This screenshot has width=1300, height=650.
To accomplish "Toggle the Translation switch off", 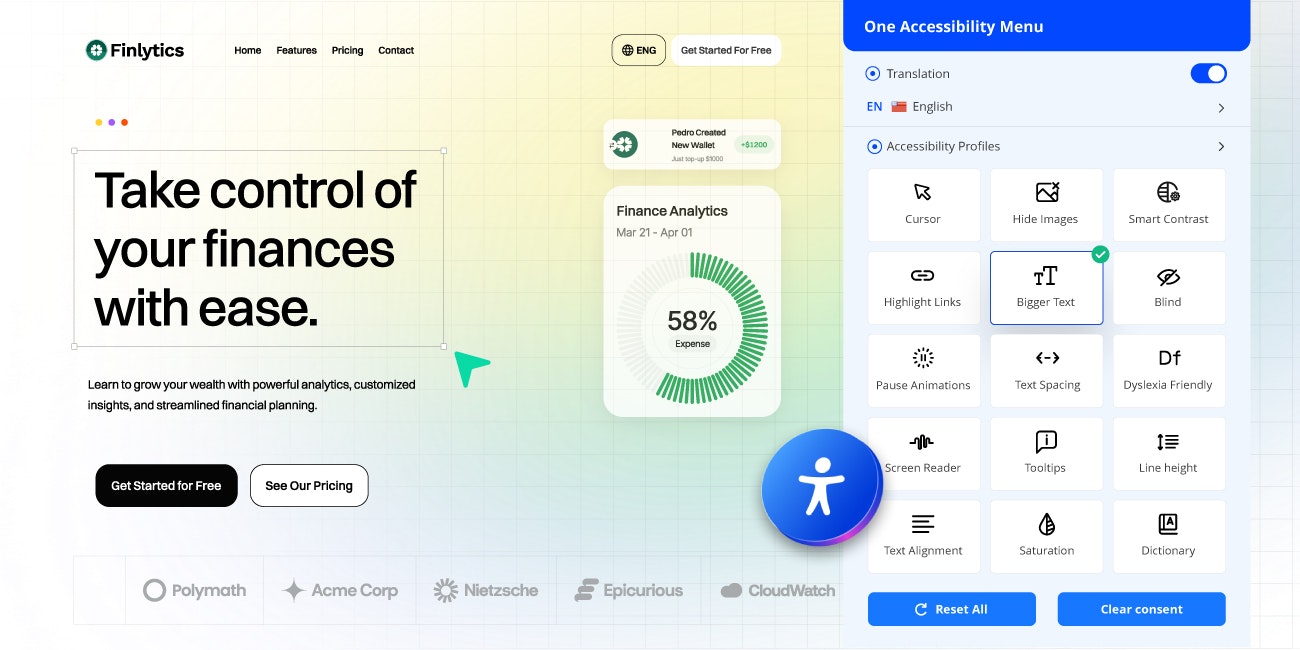I will coord(1208,73).
